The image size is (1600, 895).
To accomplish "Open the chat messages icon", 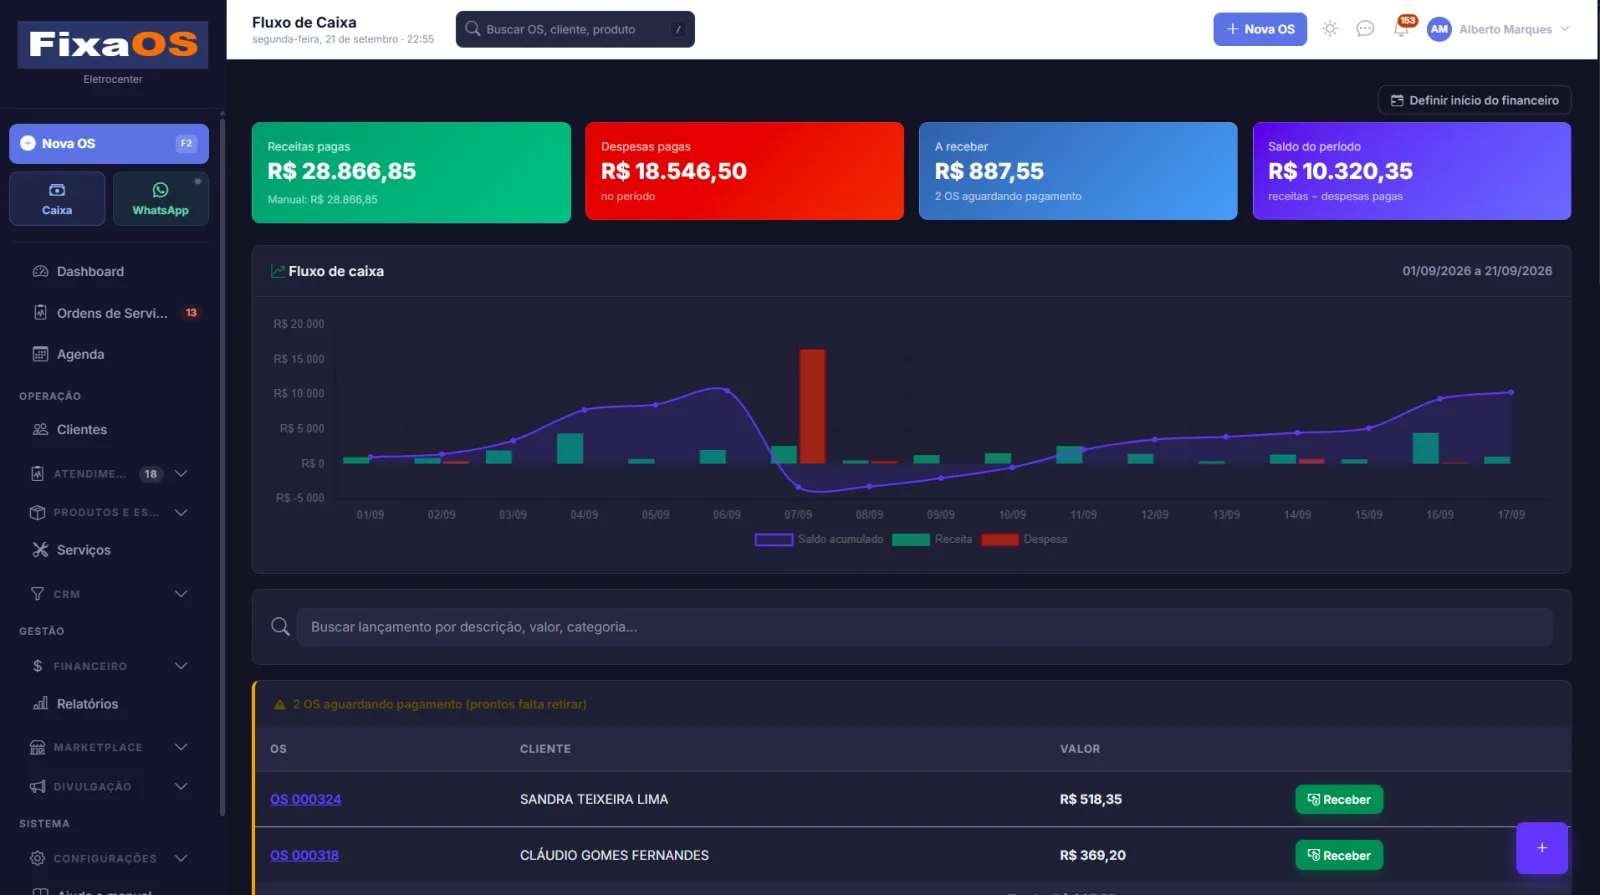I will (x=1365, y=29).
